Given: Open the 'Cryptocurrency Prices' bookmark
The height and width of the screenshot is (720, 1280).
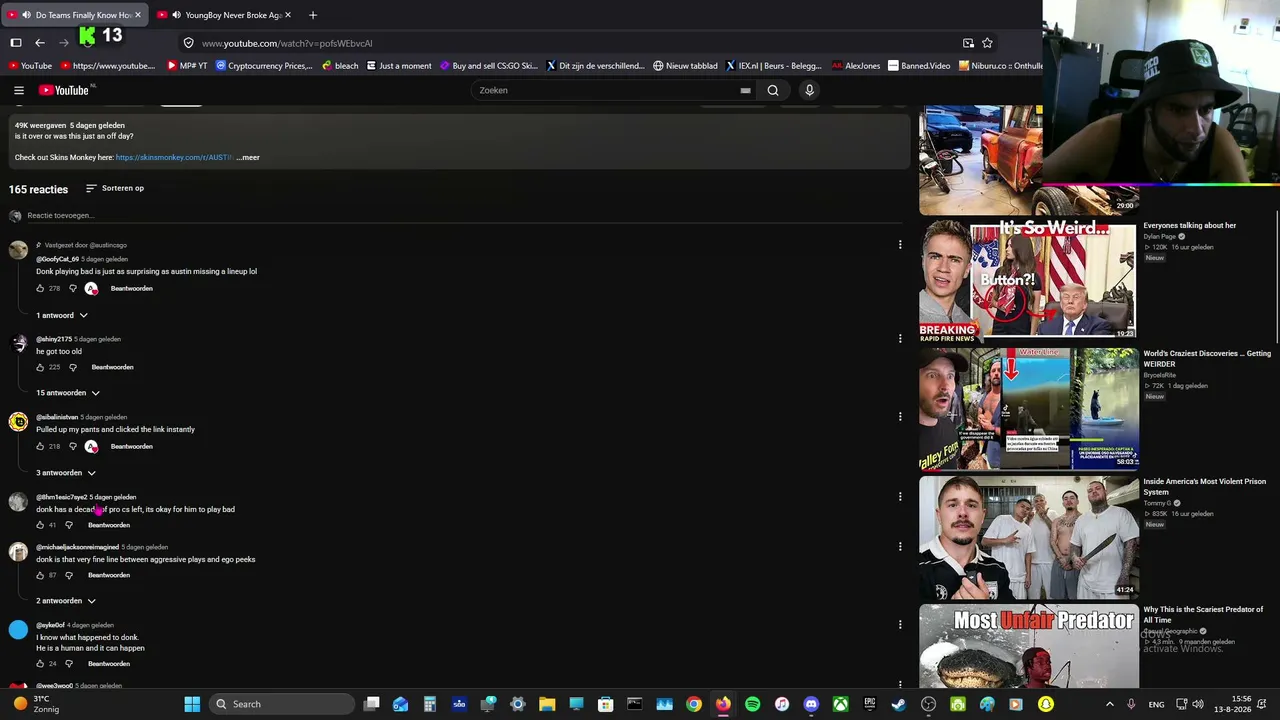Looking at the screenshot, I should coord(263,66).
